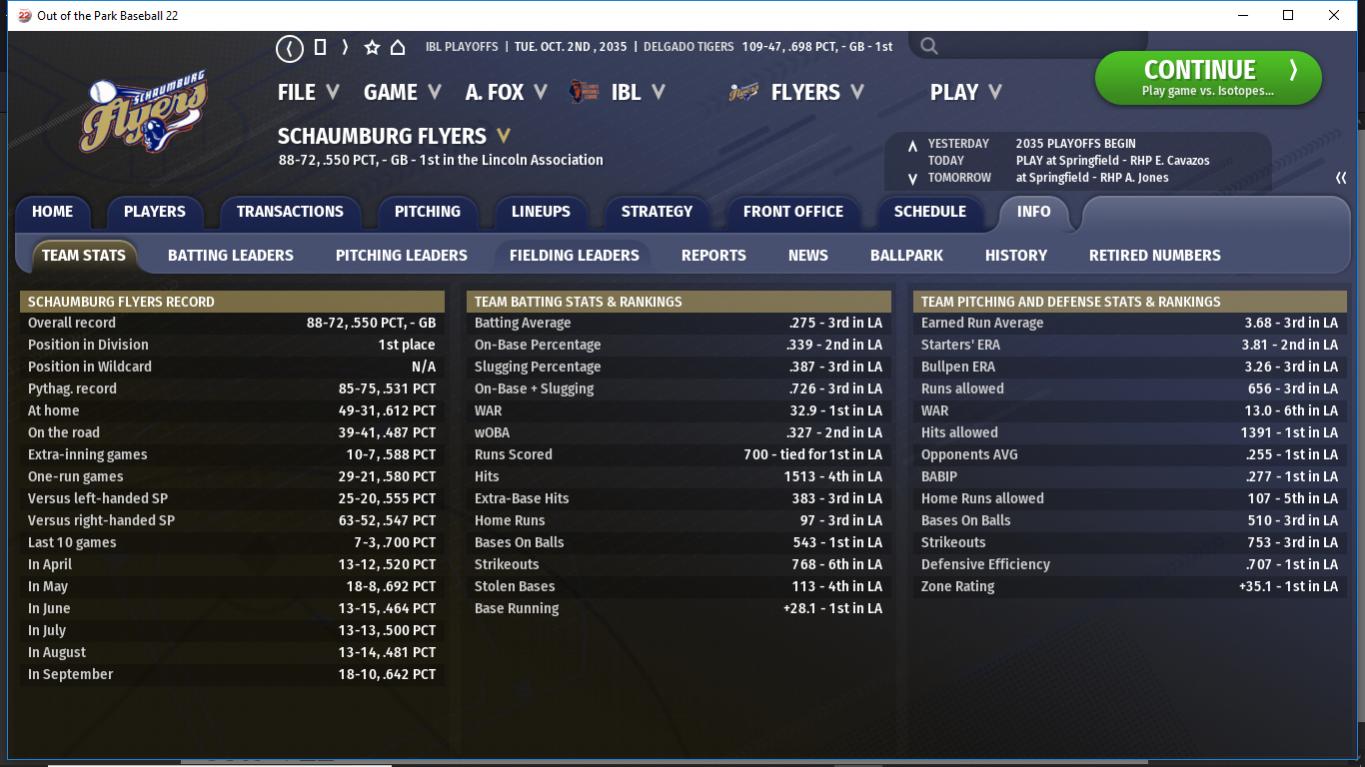Click the Schaumburg Flyers team logo
Screen dimensions: 1365x767
[x=145, y=113]
